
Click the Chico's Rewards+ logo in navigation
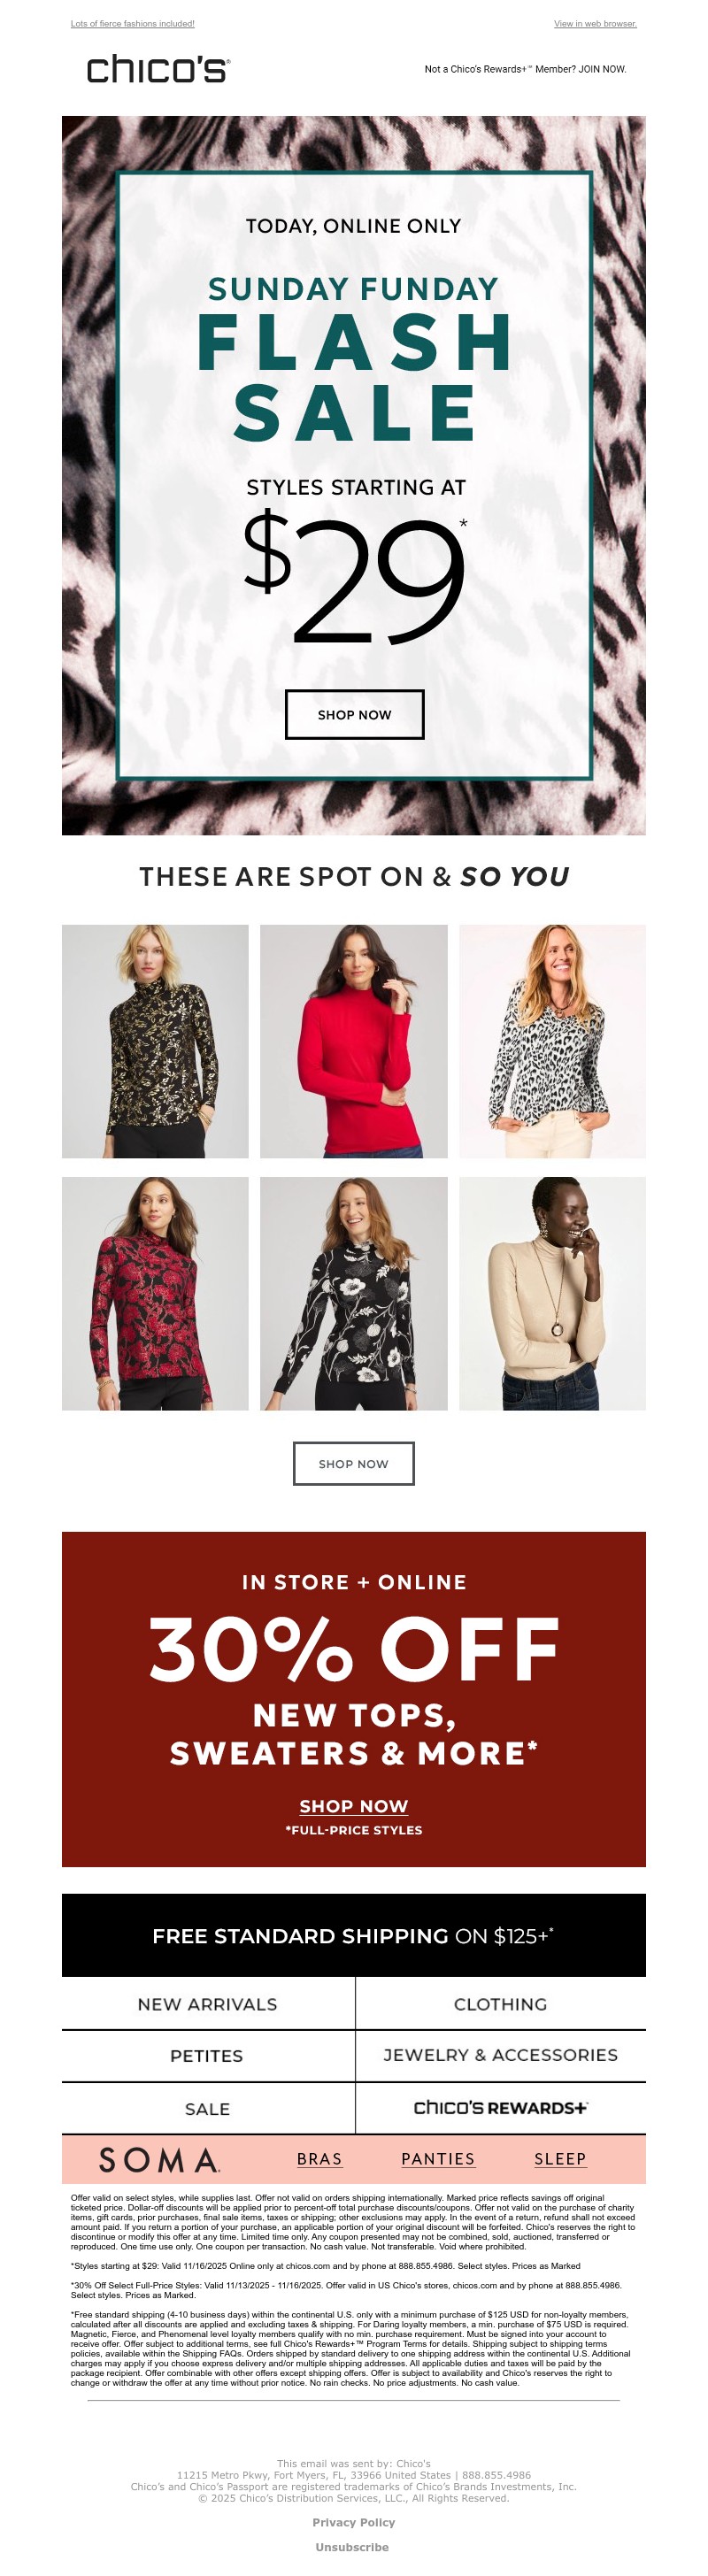pos(500,2108)
